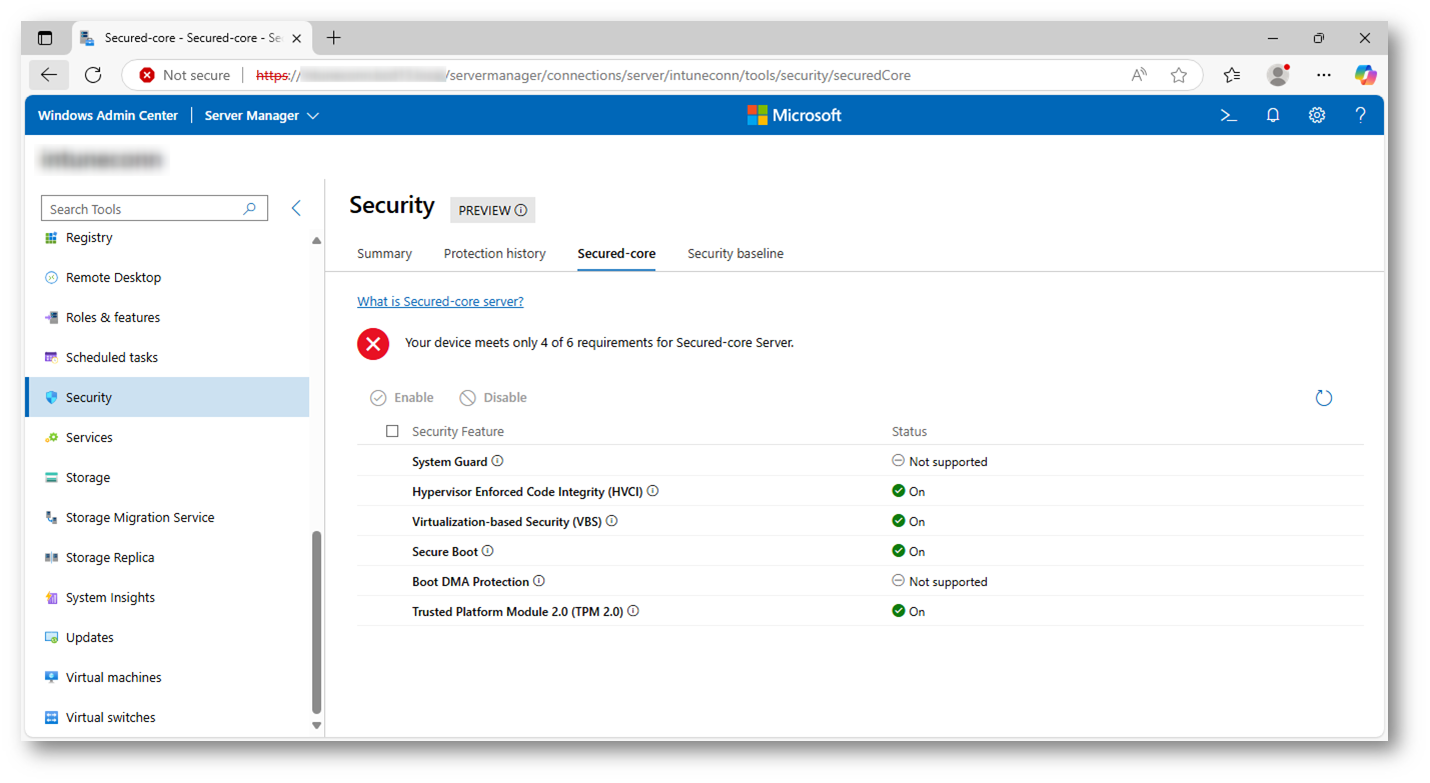Go back with browser back arrow
Viewport: 1430px width, 783px height.
(x=48, y=75)
